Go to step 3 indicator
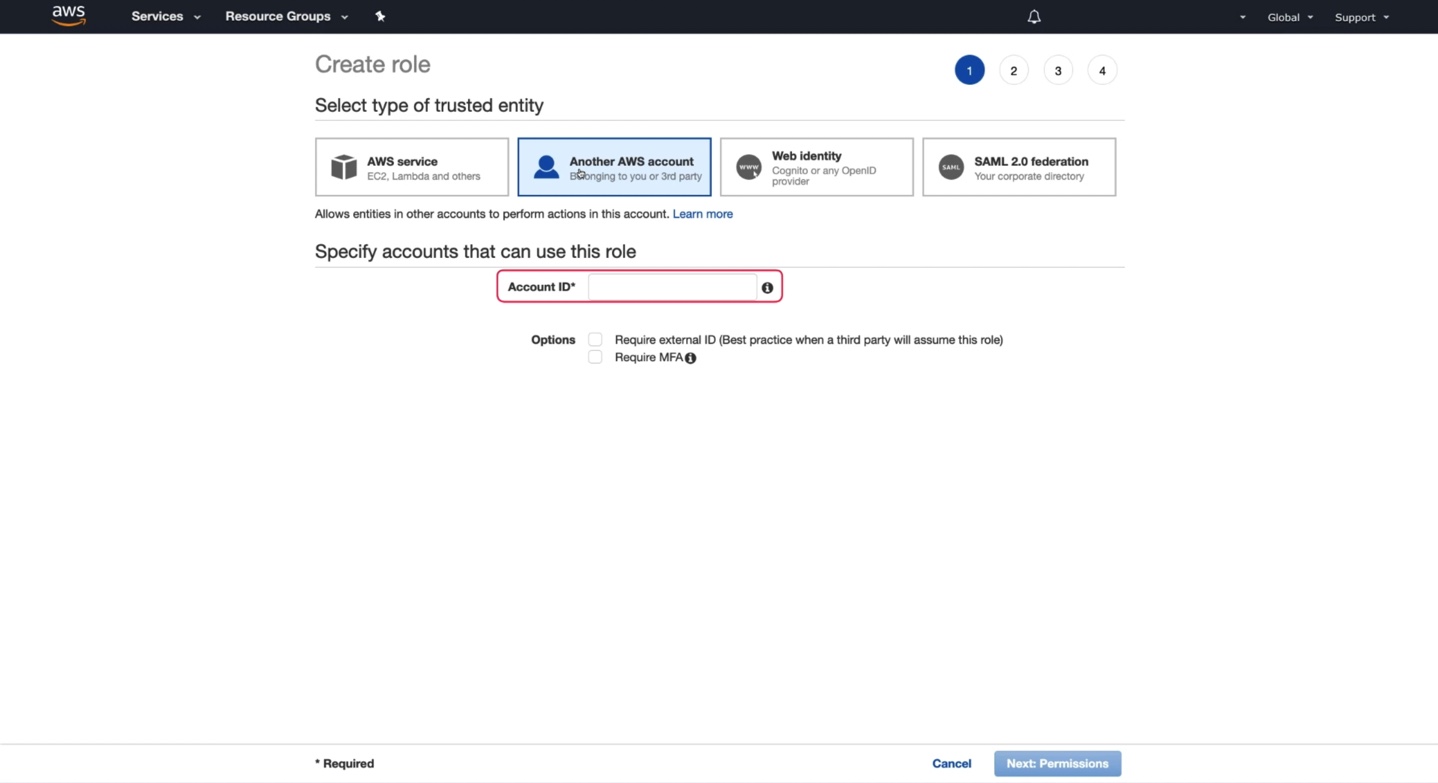1438x783 pixels. pos(1058,70)
